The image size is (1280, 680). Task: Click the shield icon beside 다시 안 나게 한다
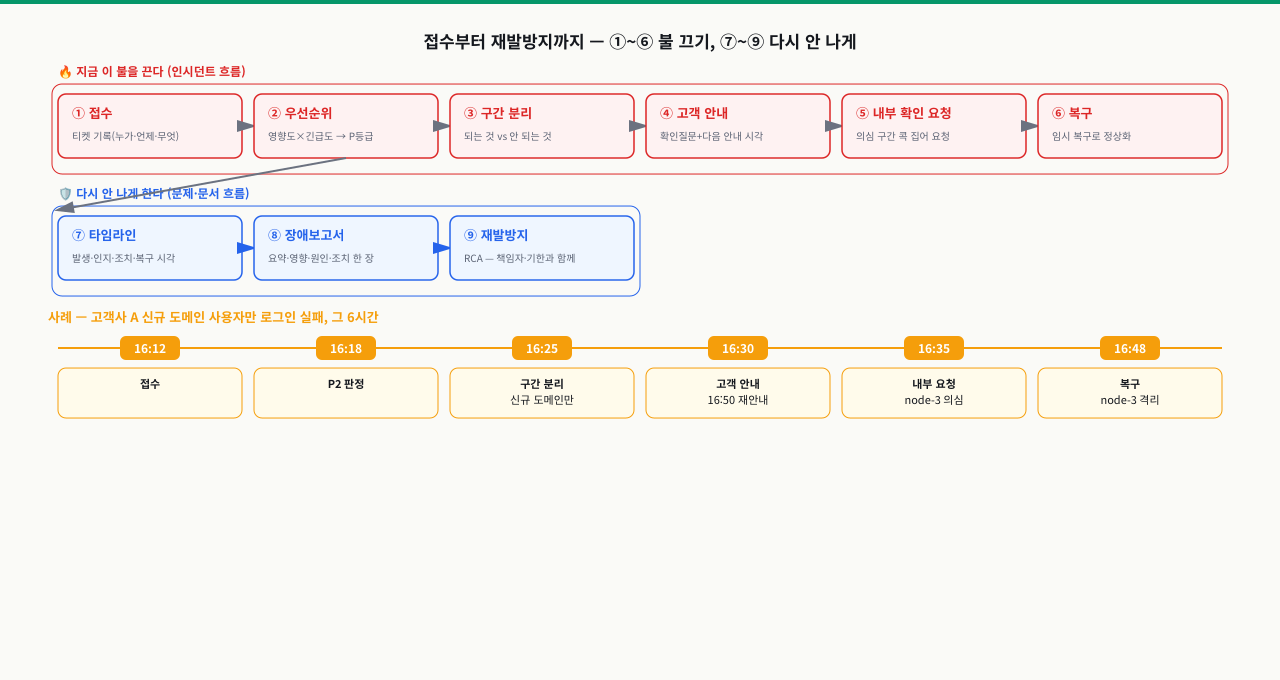coord(65,194)
